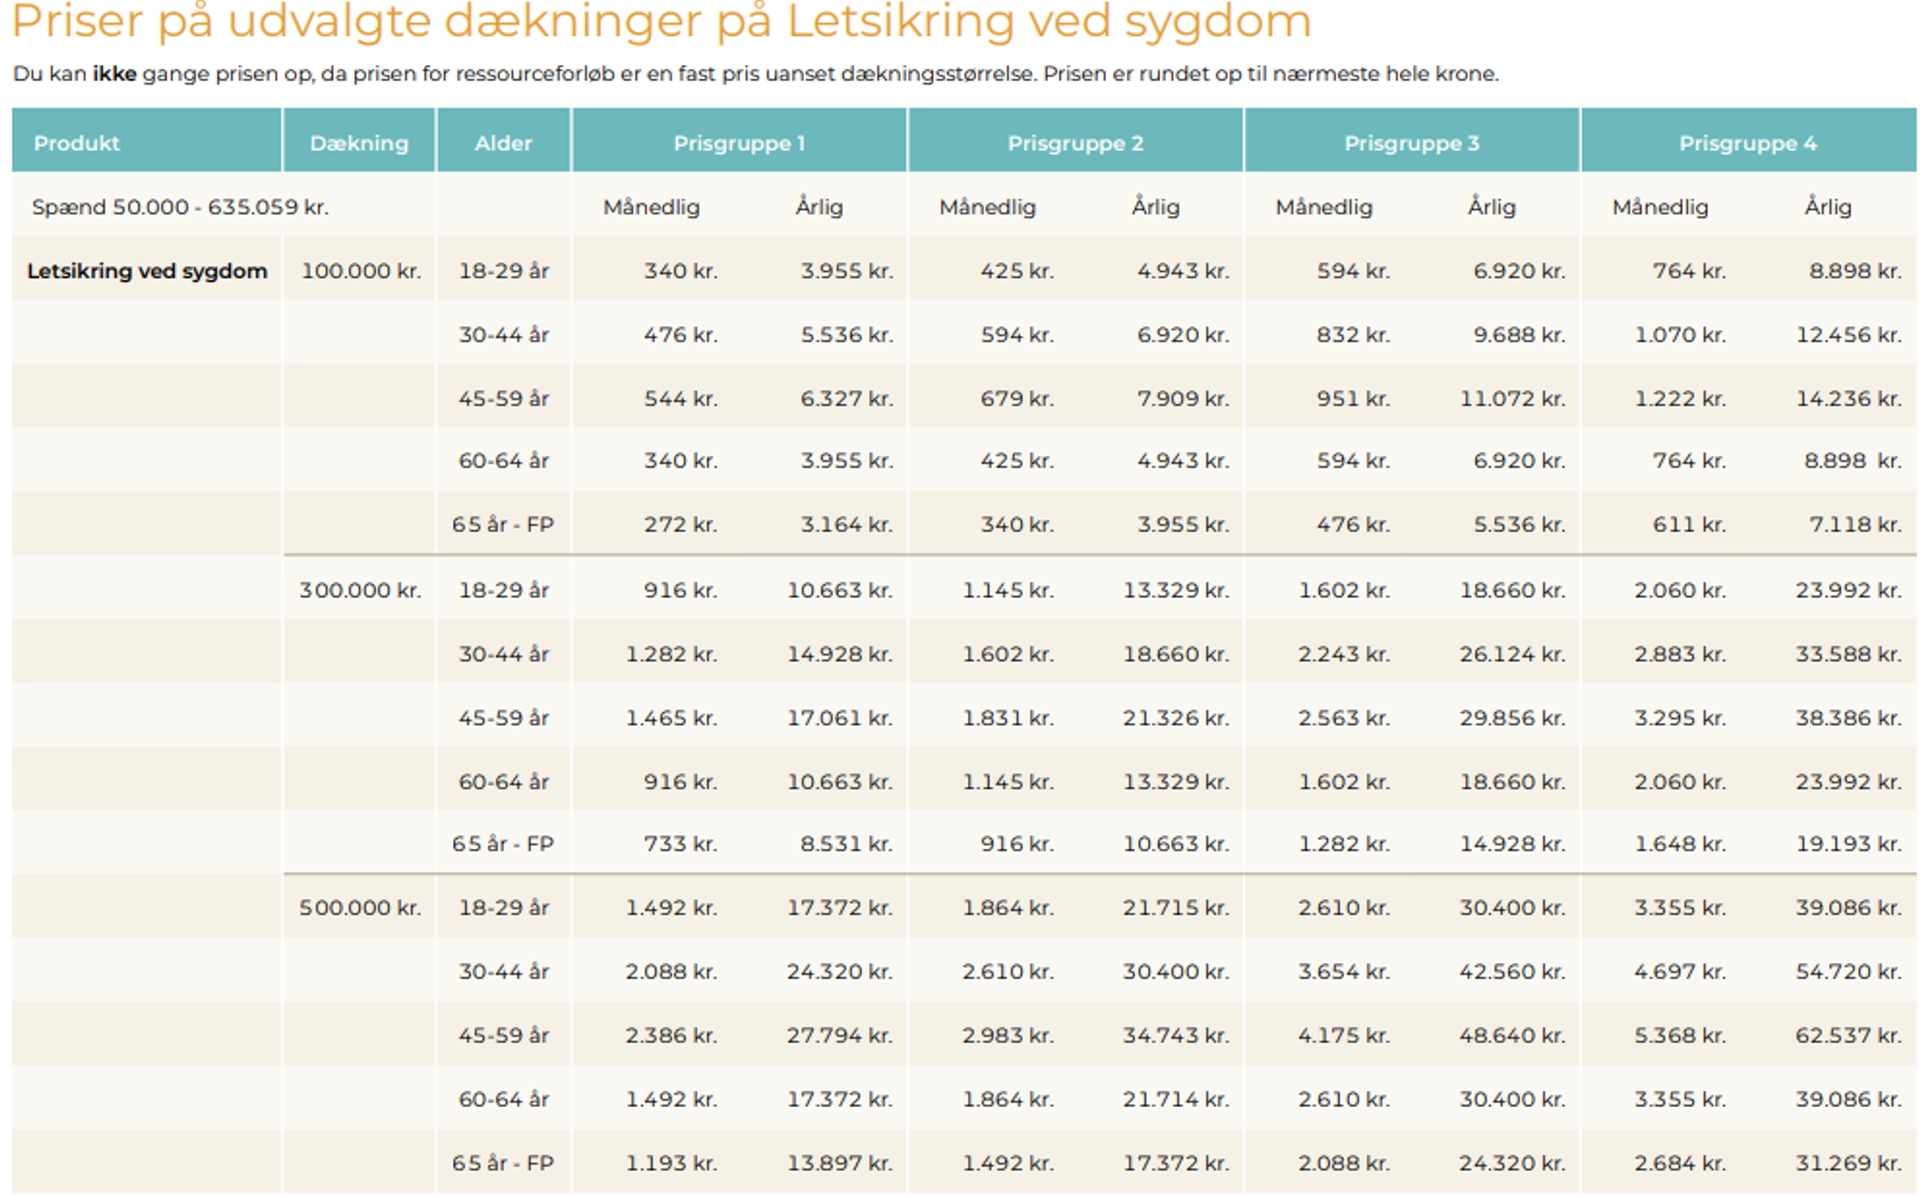Viewport: 1920px width, 1195px height.
Task: Click the '17.061 kr.' price cell
Action: tap(840, 718)
